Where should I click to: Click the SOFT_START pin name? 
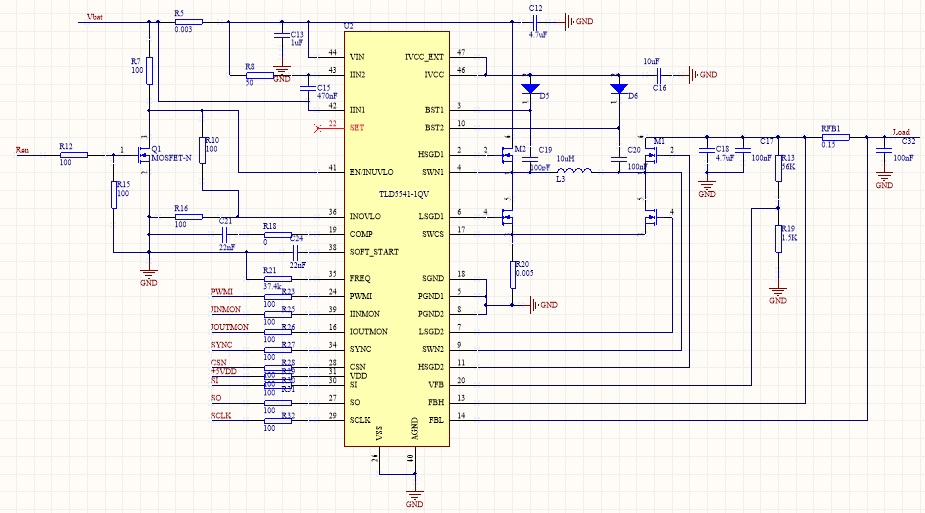[374, 252]
